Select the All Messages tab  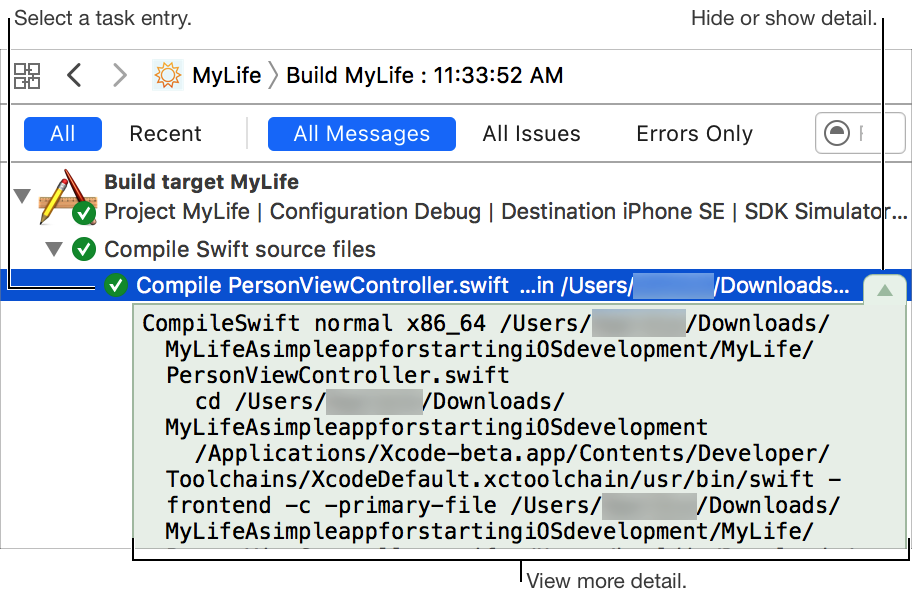click(361, 134)
